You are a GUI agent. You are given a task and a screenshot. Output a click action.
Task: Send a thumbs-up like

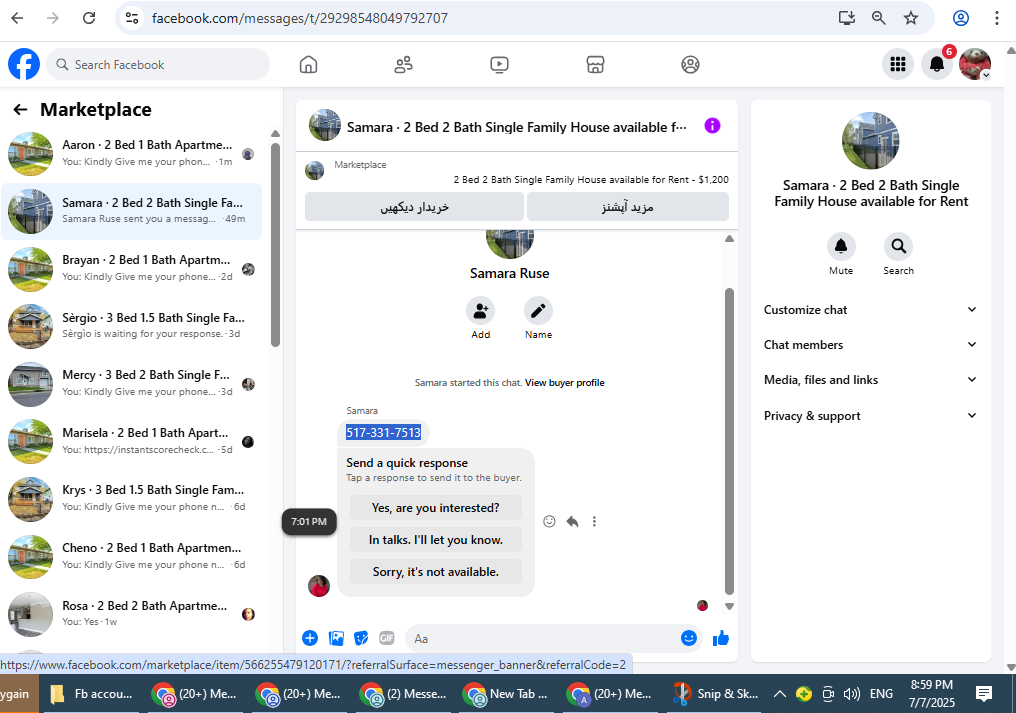click(721, 638)
